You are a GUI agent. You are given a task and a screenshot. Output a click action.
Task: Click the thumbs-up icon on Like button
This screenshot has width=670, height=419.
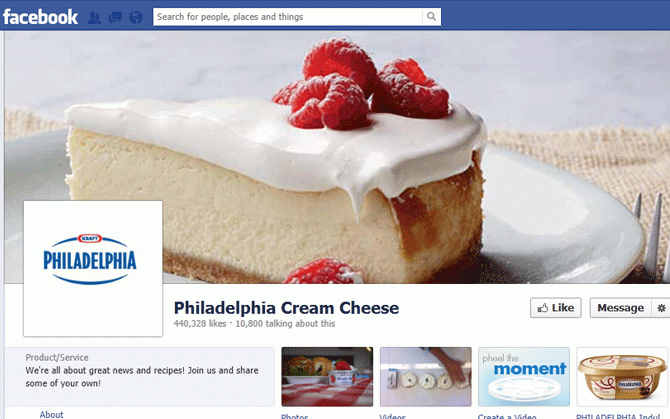[x=543, y=308]
